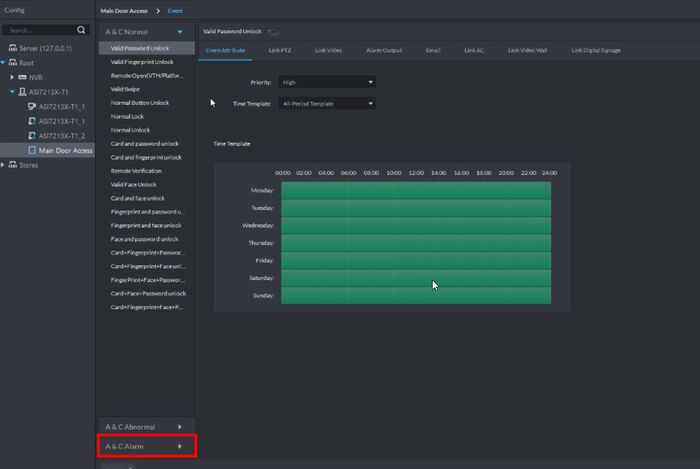Click inside the device search field
Image resolution: width=700 pixels, height=469 pixels.
point(40,30)
